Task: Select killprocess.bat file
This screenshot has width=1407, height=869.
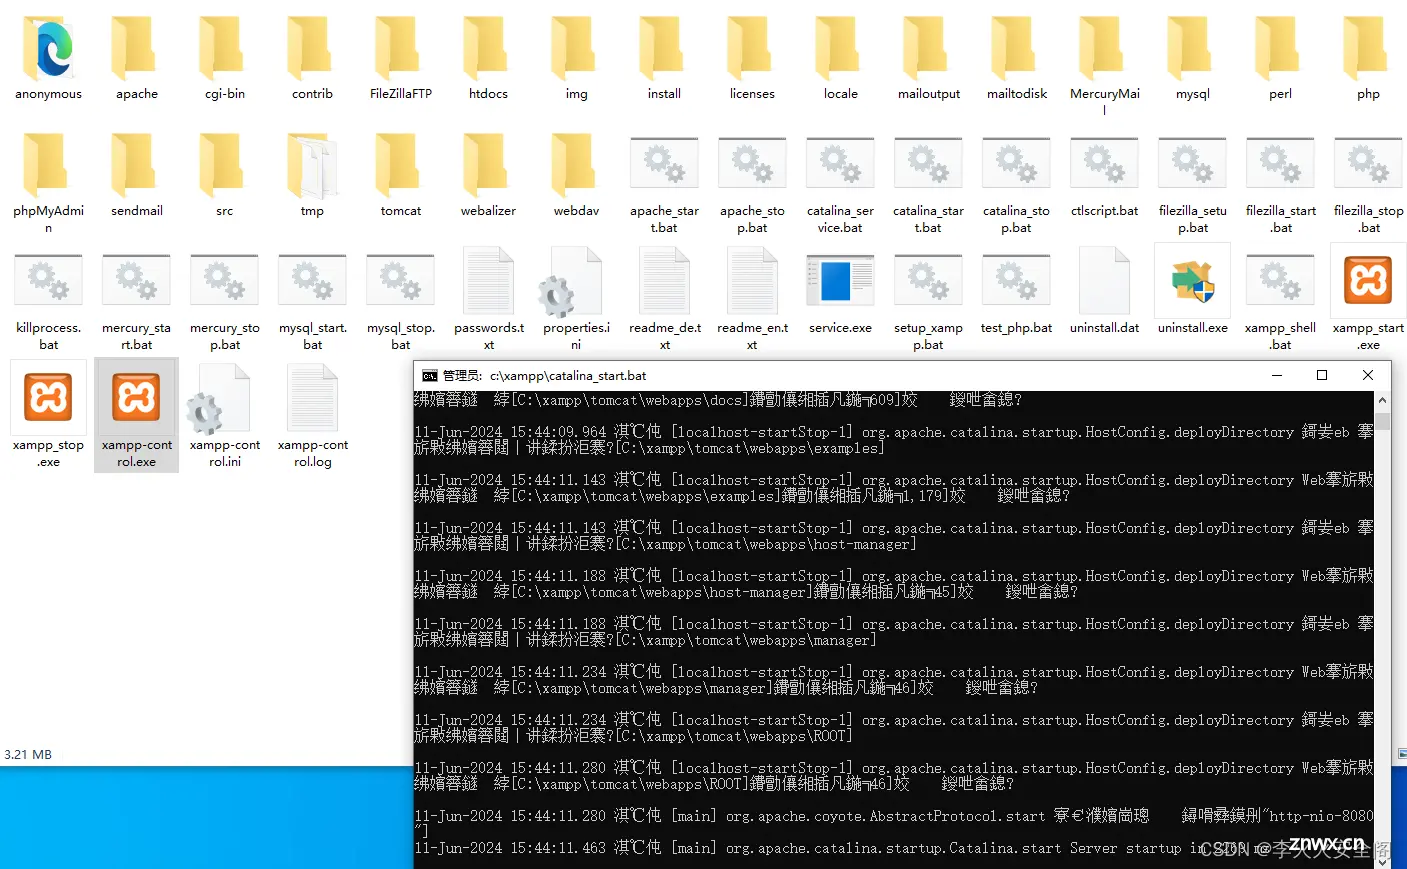Action: pos(48,300)
